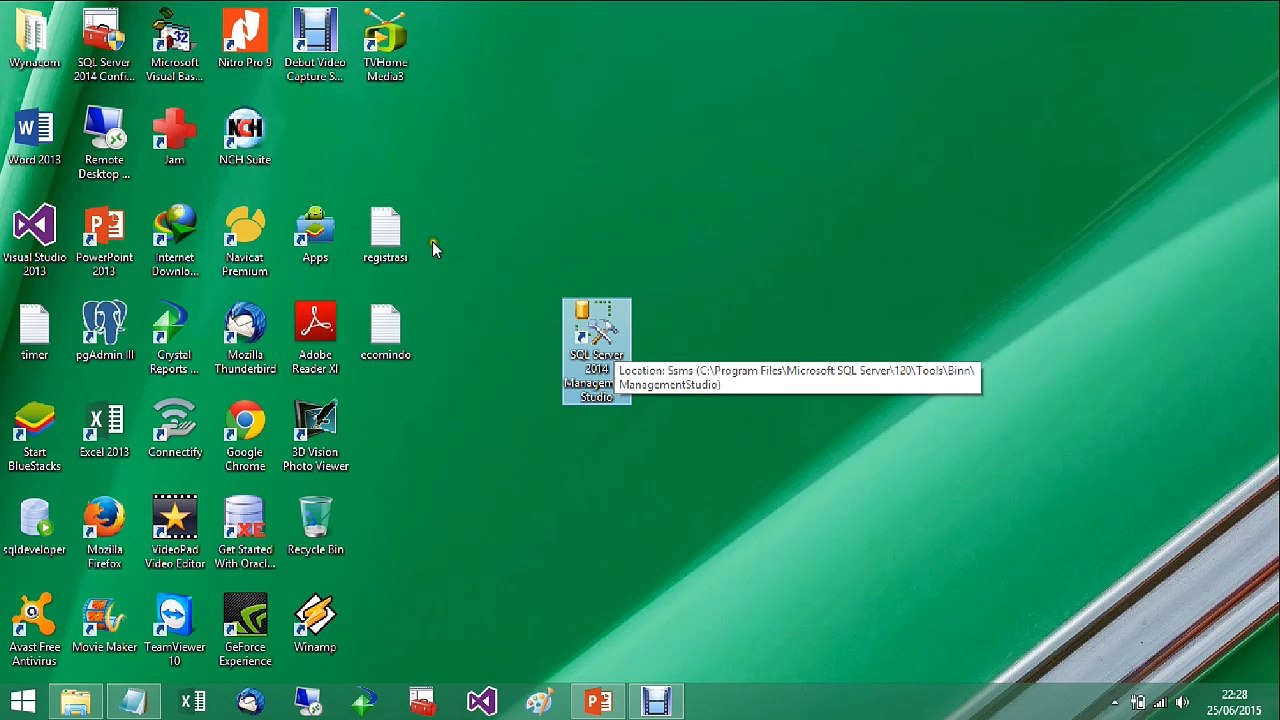Select Get Started With Oracle shortcut
Image resolution: width=1280 pixels, height=720 pixels.
coord(245,532)
